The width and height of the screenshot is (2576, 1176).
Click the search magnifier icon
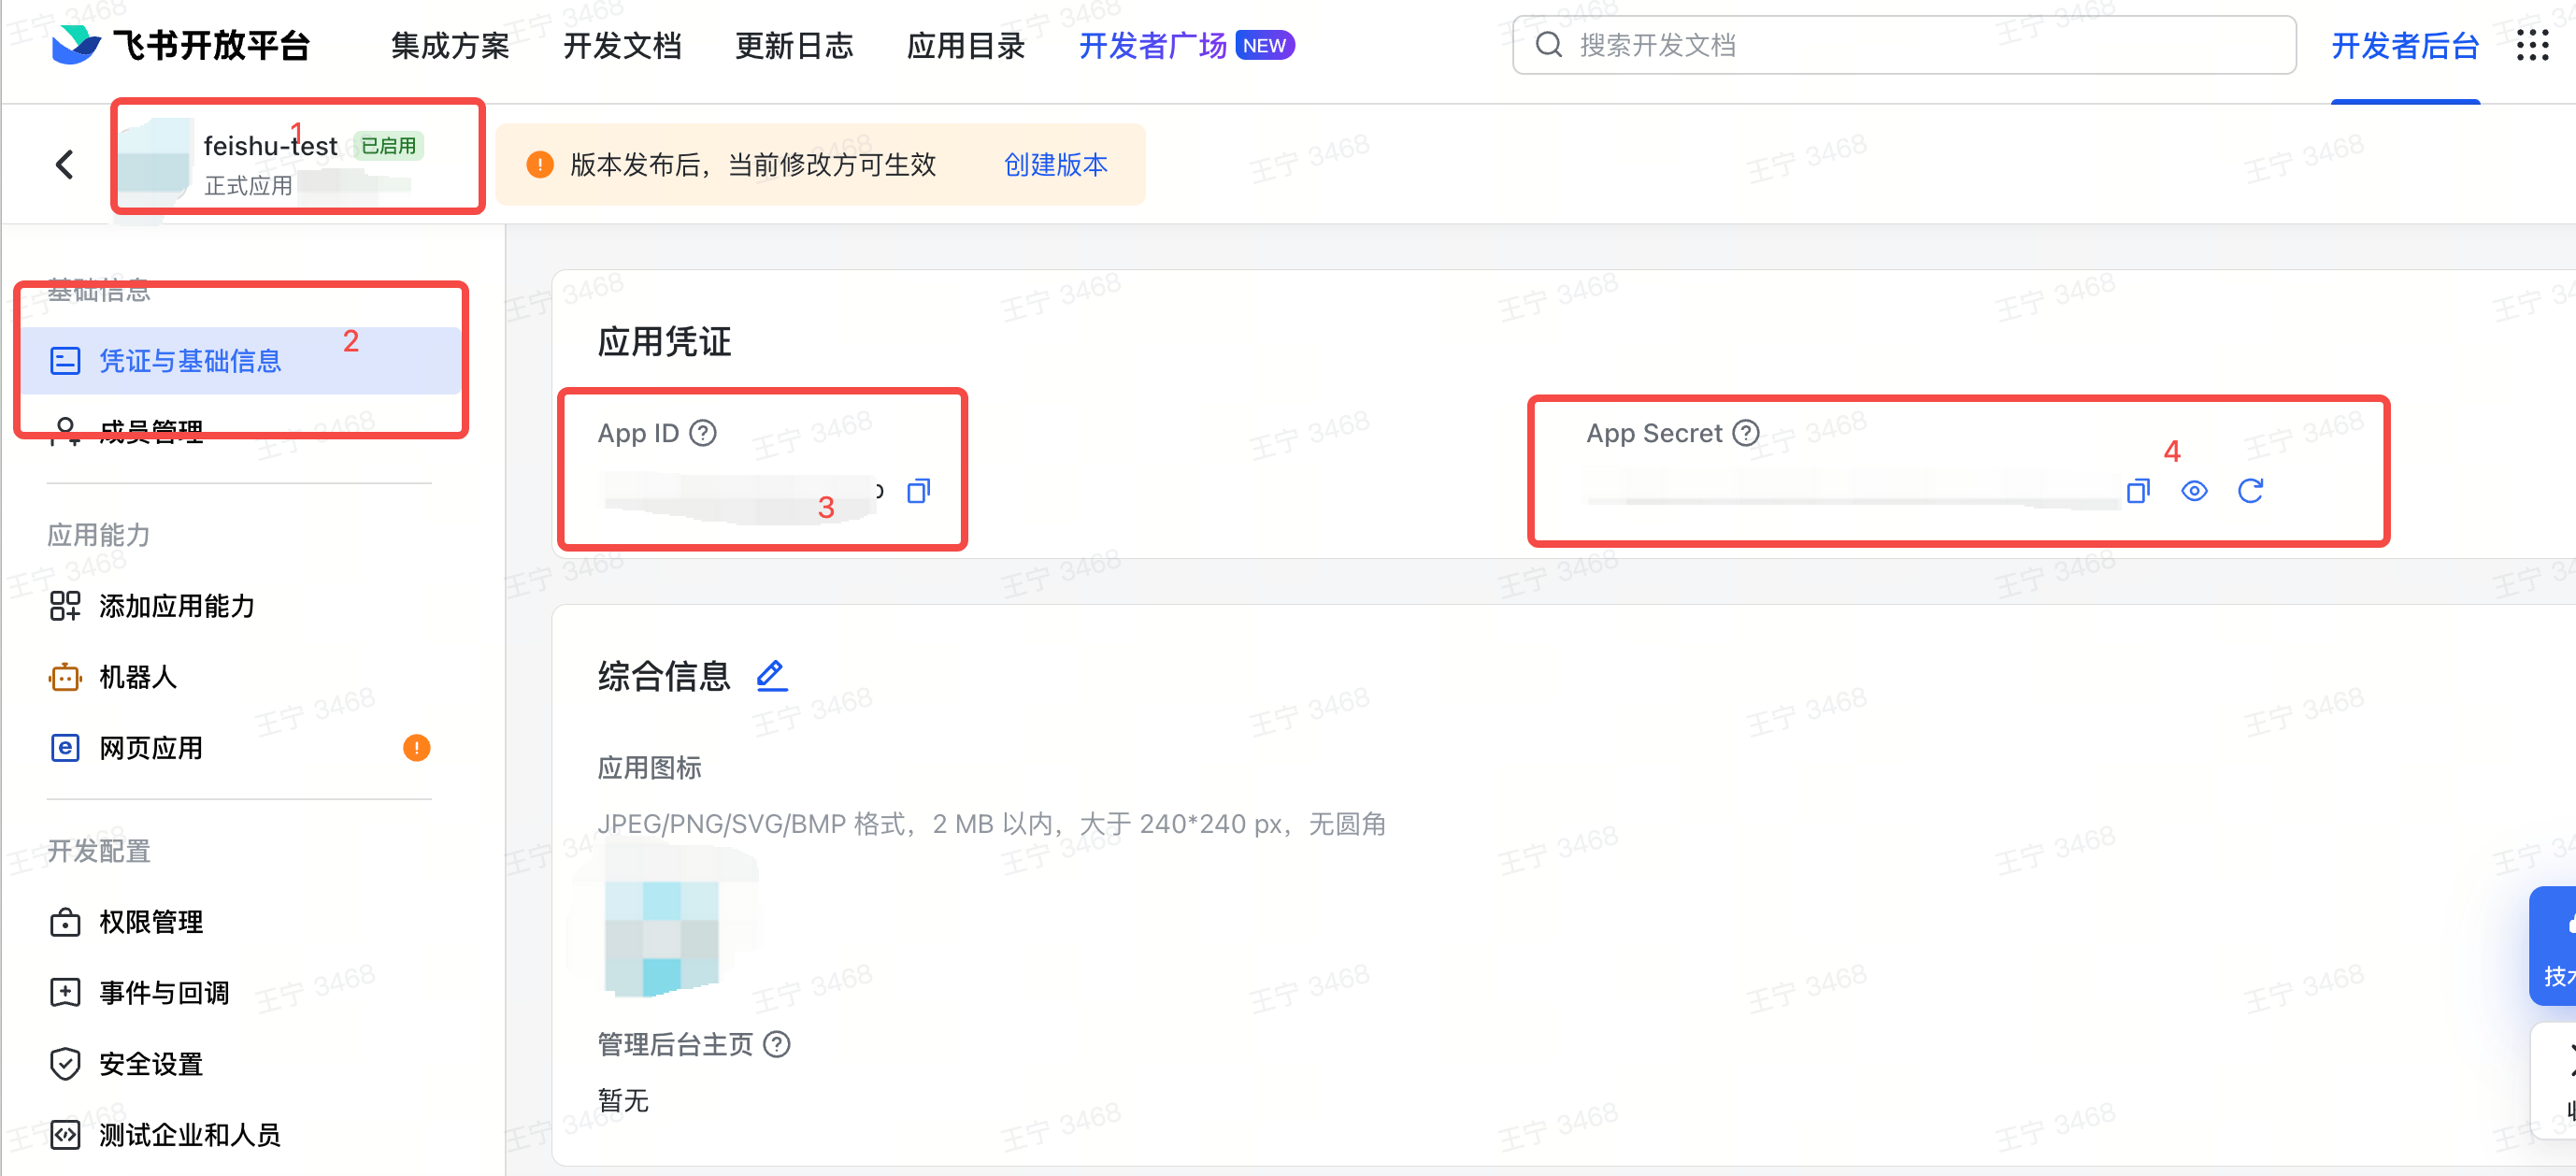[1549, 45]
